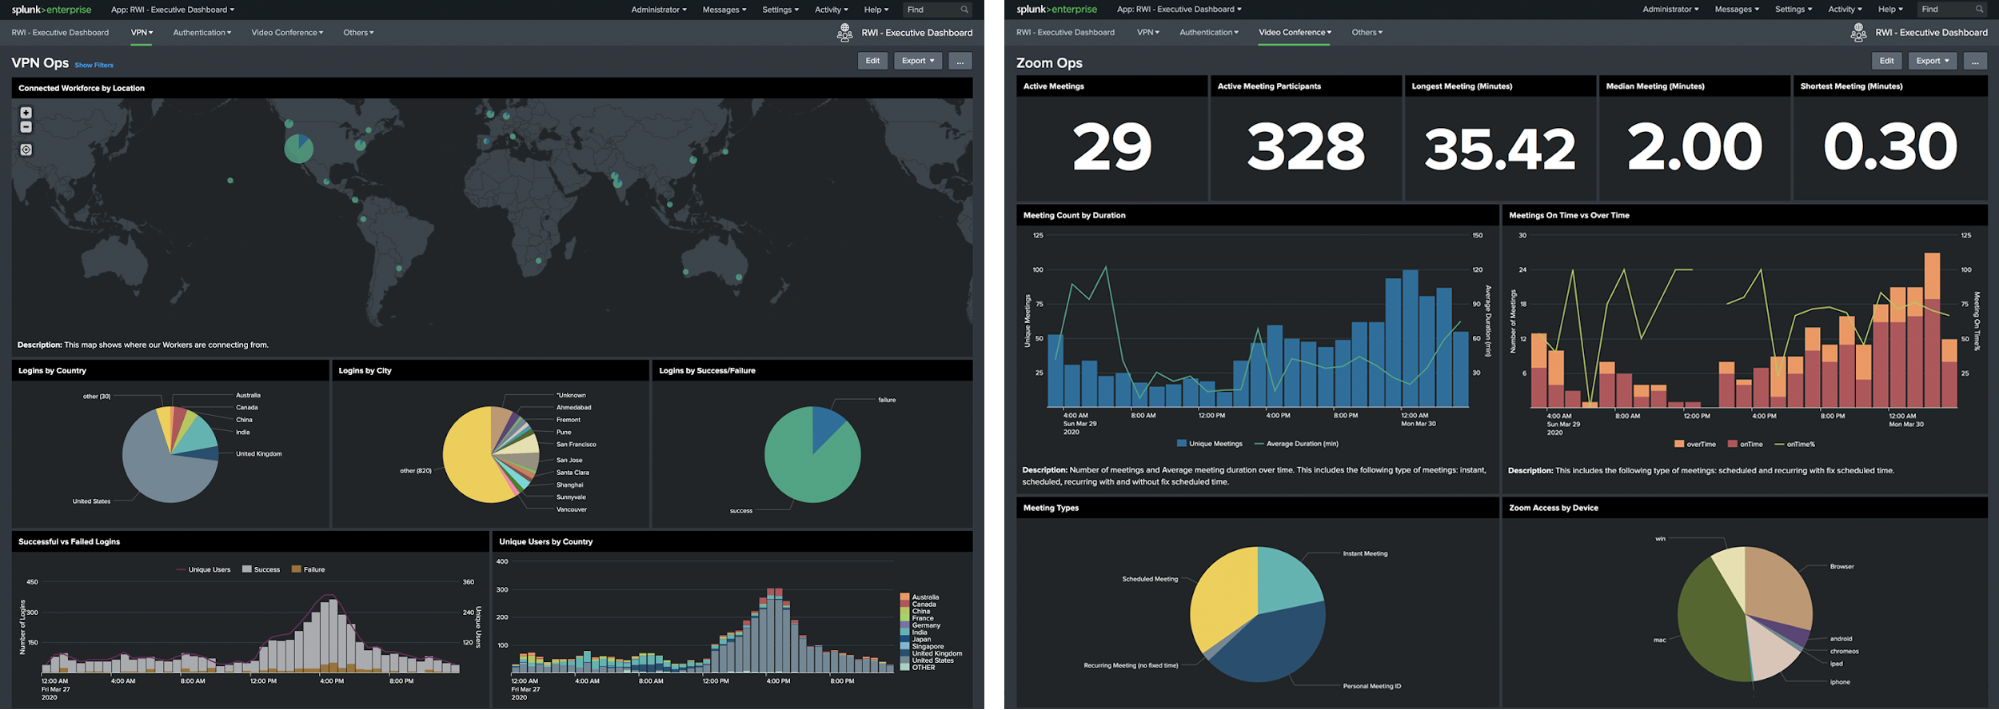Click the large pie bubble over western United States
The image size is (1999, 710).
[299, 149]
